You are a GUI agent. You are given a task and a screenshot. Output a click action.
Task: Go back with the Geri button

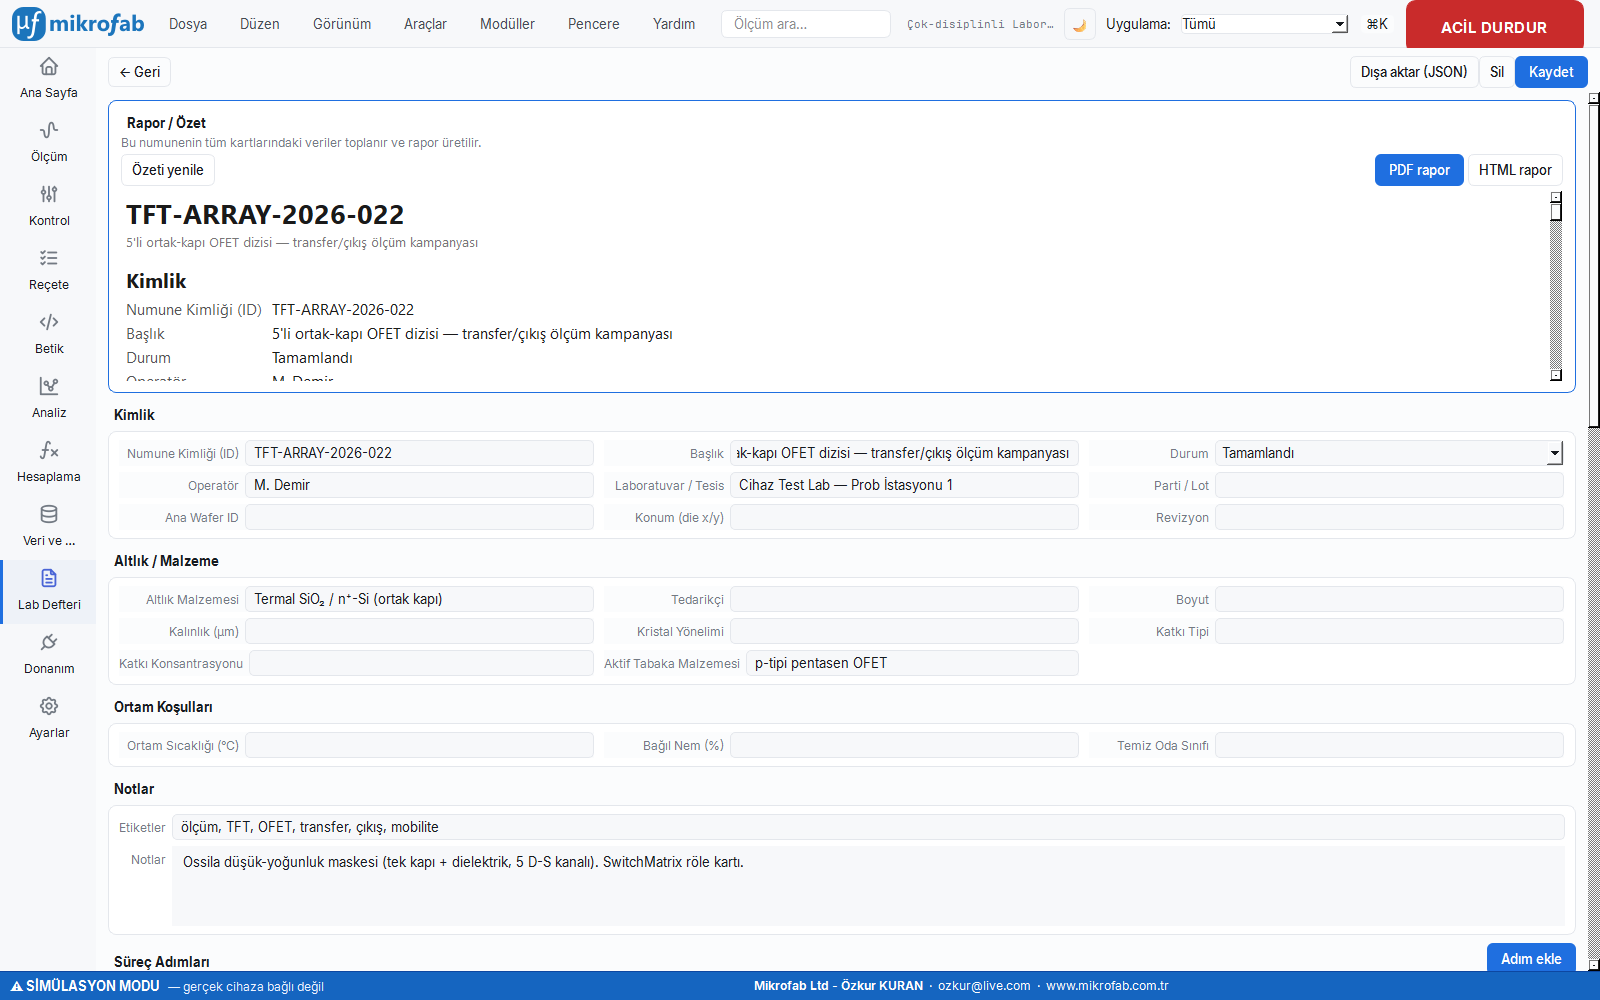click(139, 72)
